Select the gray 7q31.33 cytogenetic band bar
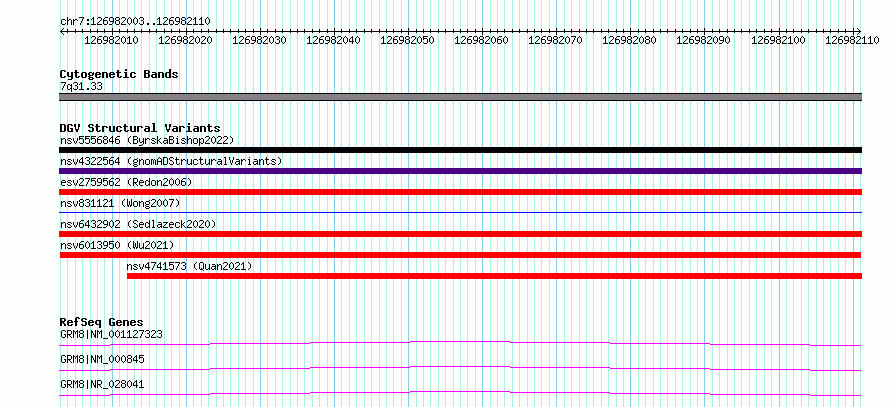 460,97
